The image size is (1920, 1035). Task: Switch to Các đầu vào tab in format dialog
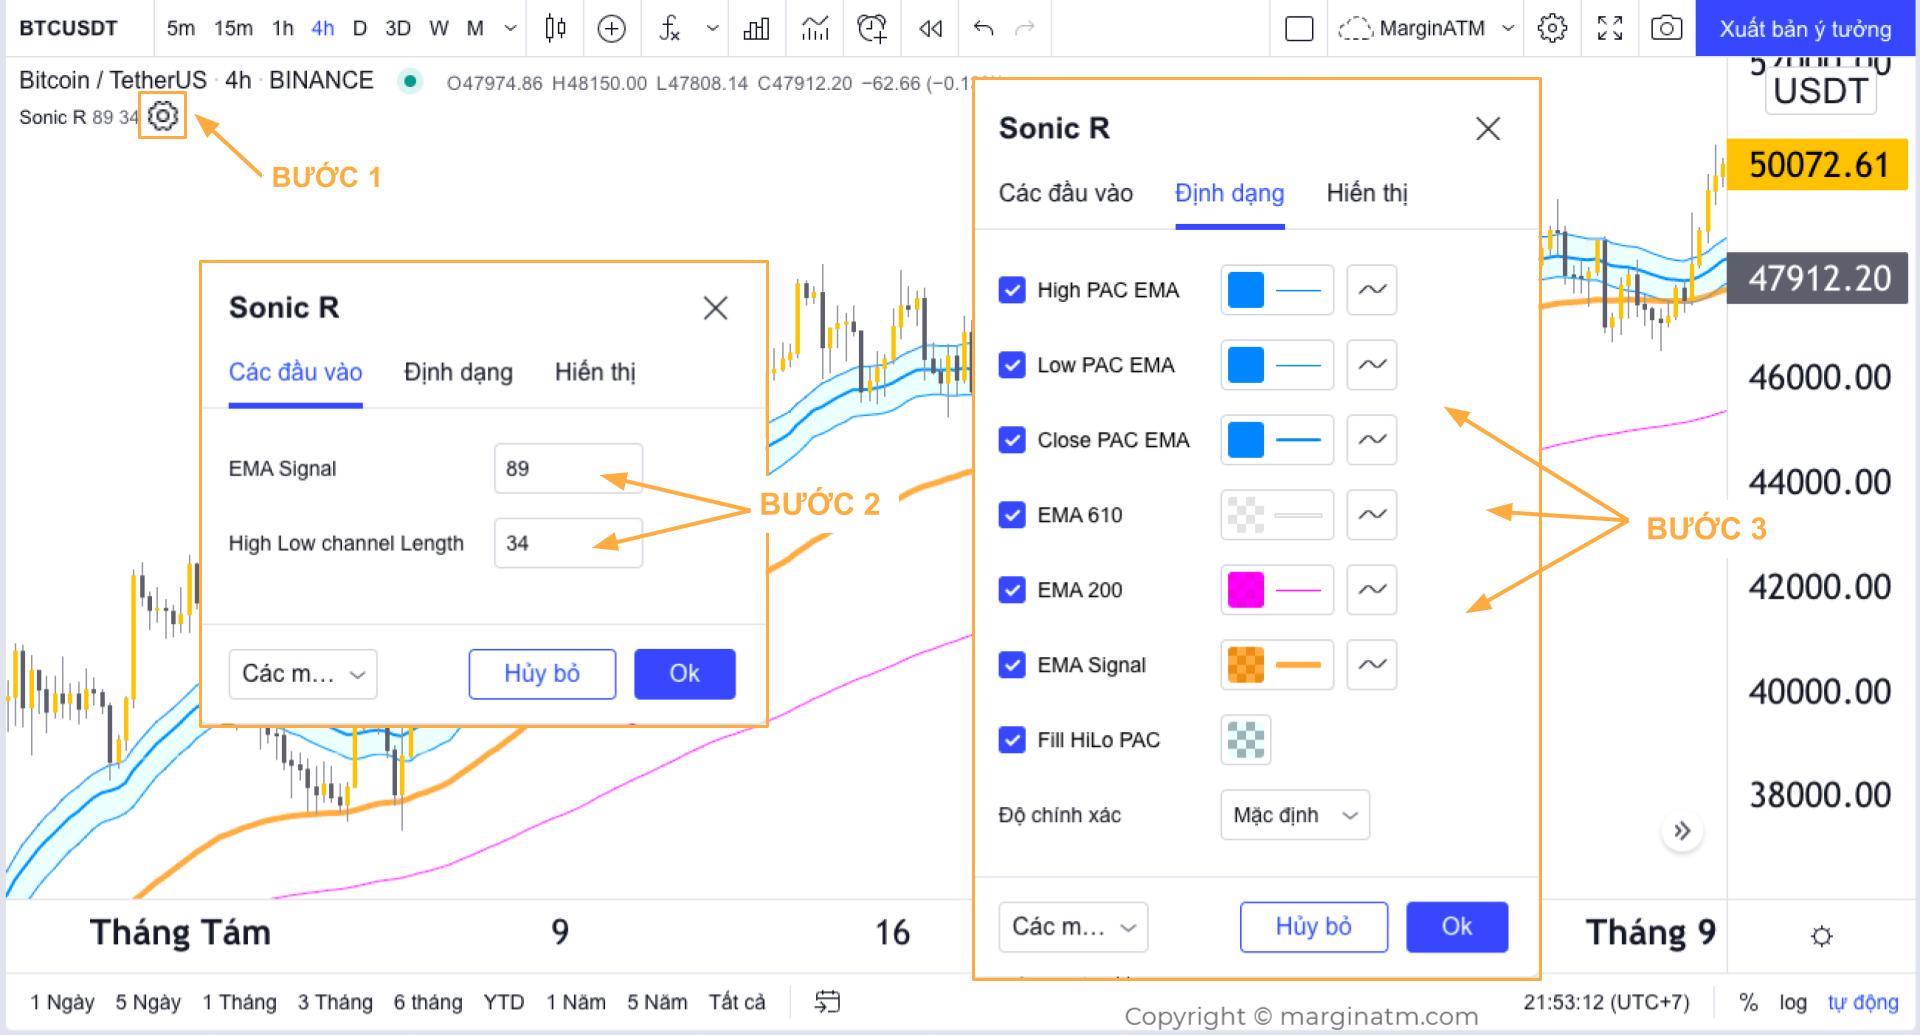1066,193
